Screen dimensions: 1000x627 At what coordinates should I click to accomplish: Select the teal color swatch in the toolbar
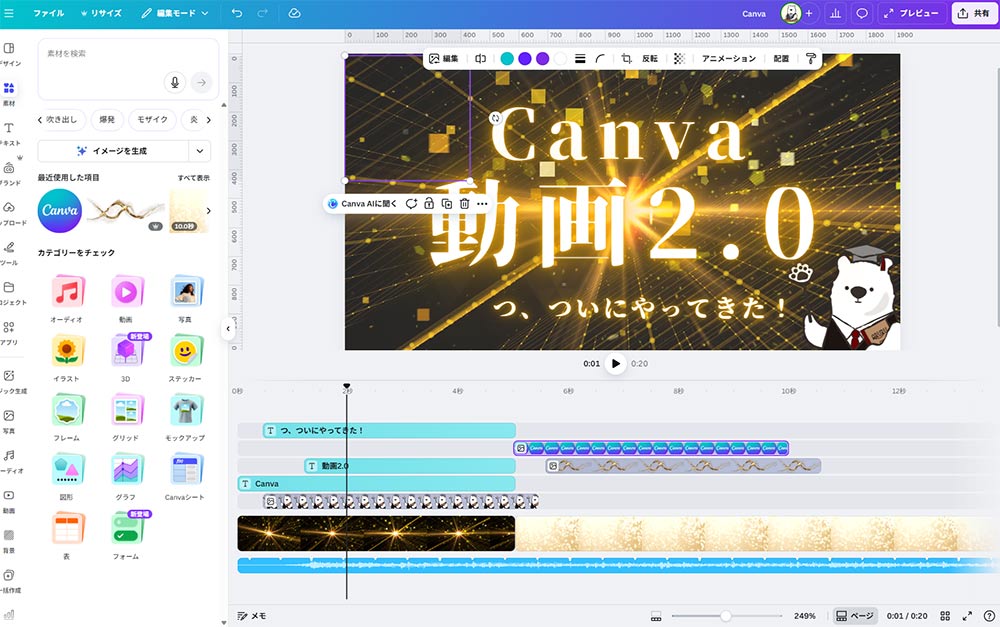pos(507,59)
